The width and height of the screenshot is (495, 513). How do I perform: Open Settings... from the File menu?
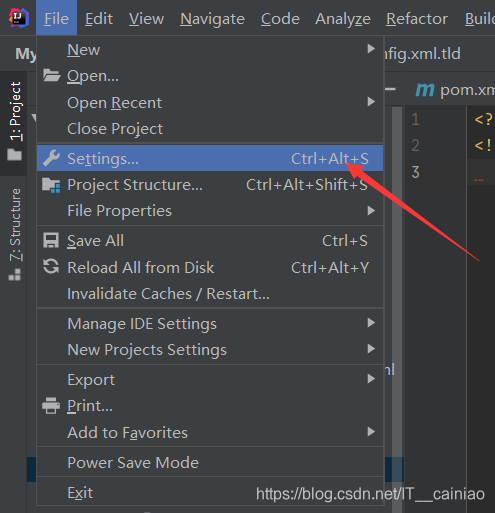pyautogui.click(x=210, y=158)
